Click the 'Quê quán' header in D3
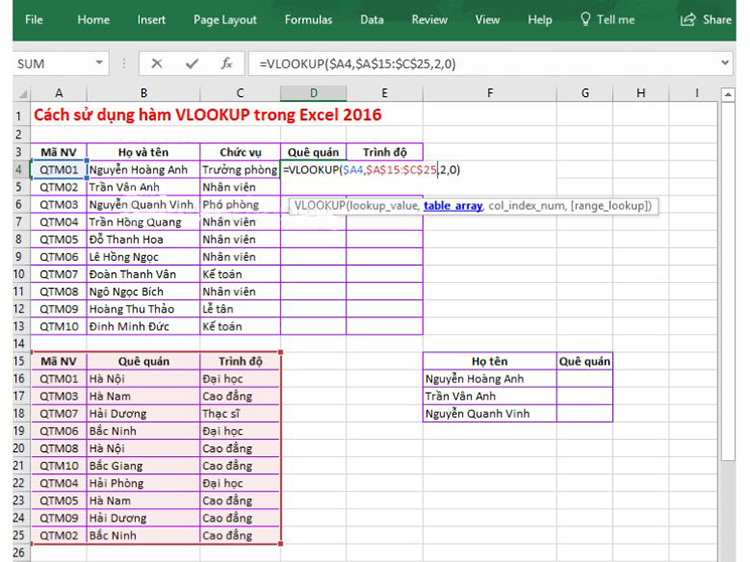Image resolution: width=750 pixels, height=562 pixels. click(313, 152)
